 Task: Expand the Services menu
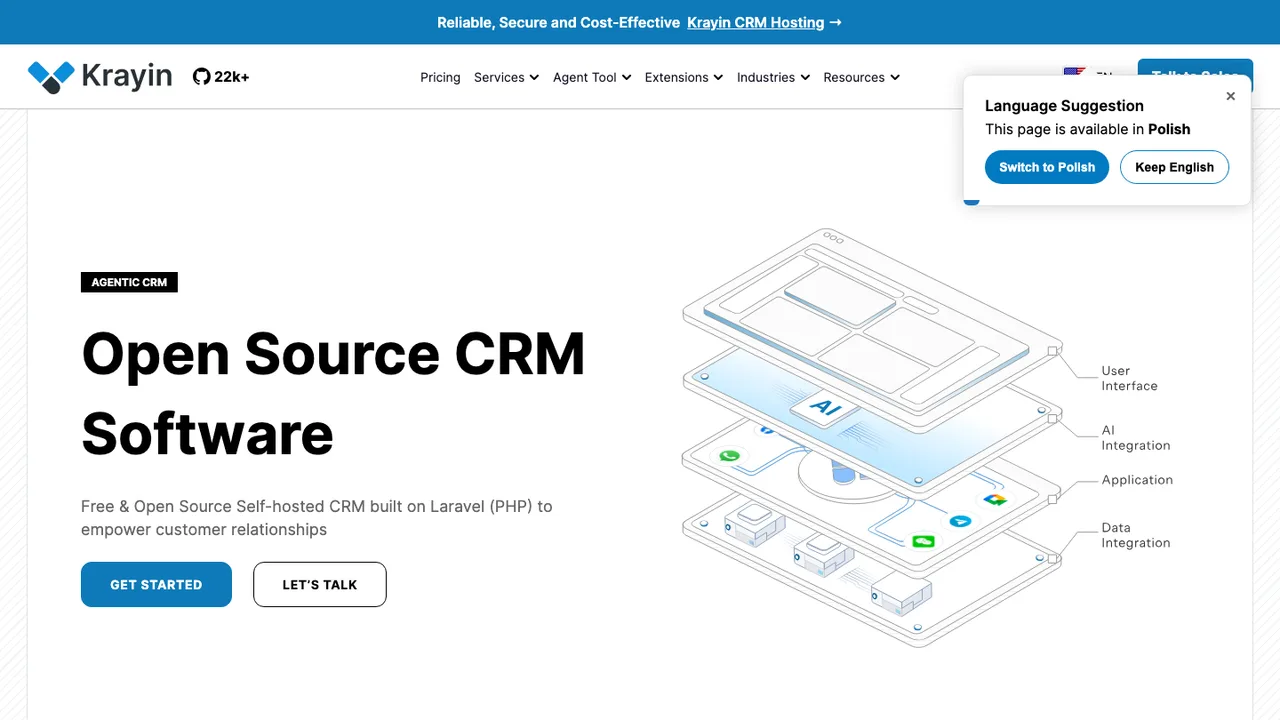[506, 77]
